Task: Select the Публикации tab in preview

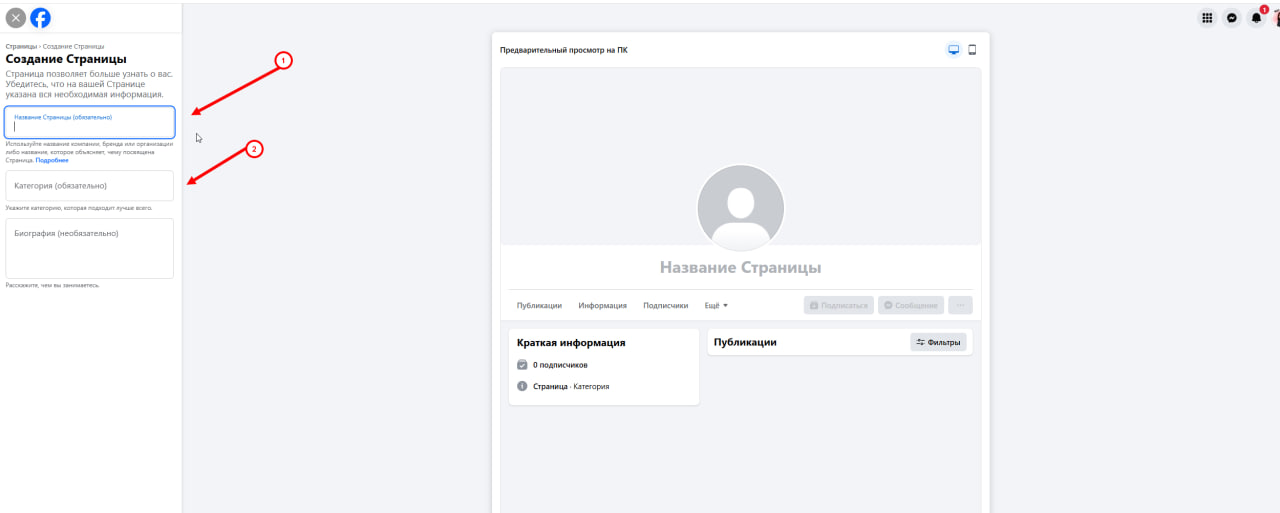Action: (539, 306)
